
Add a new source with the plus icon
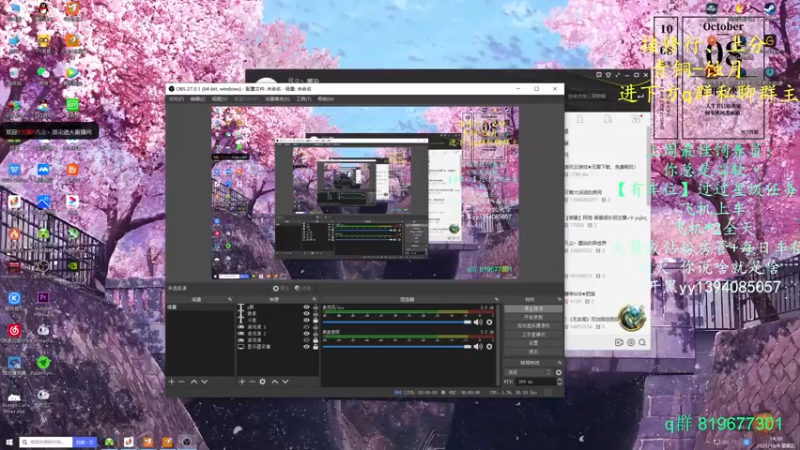(x=242, y=381)
